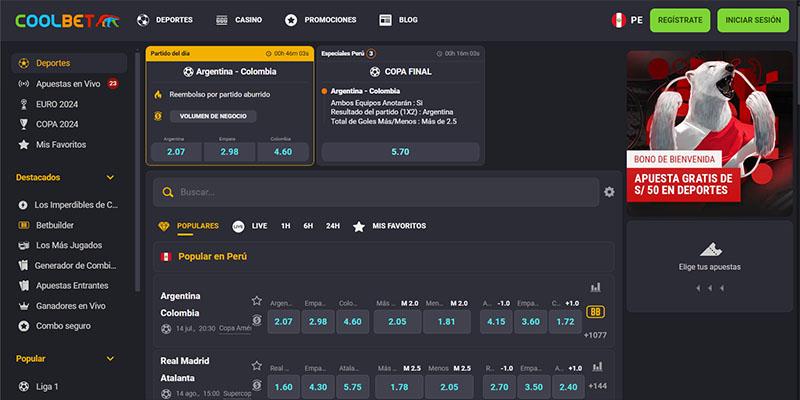Click the Iniciar Sesión button
Image resolution: width=800 pixels, height=400 pixels.
click(753, 20)
